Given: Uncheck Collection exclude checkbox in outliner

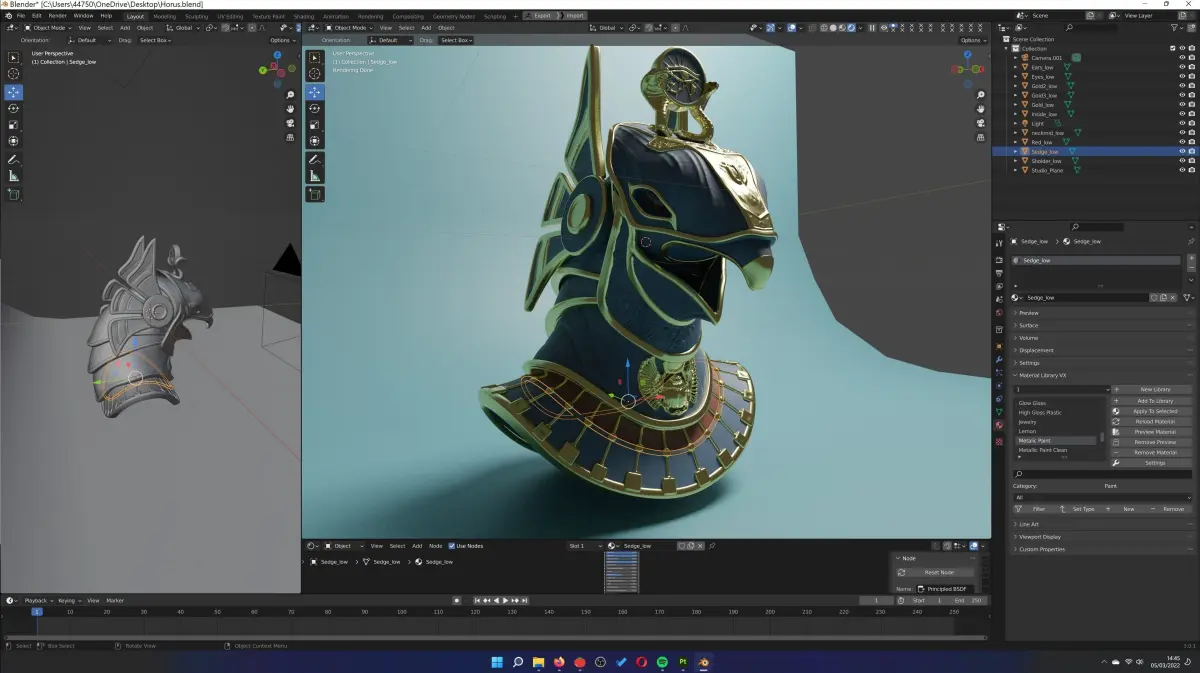Looking at the screenshot, I should tap(1172, 48).
